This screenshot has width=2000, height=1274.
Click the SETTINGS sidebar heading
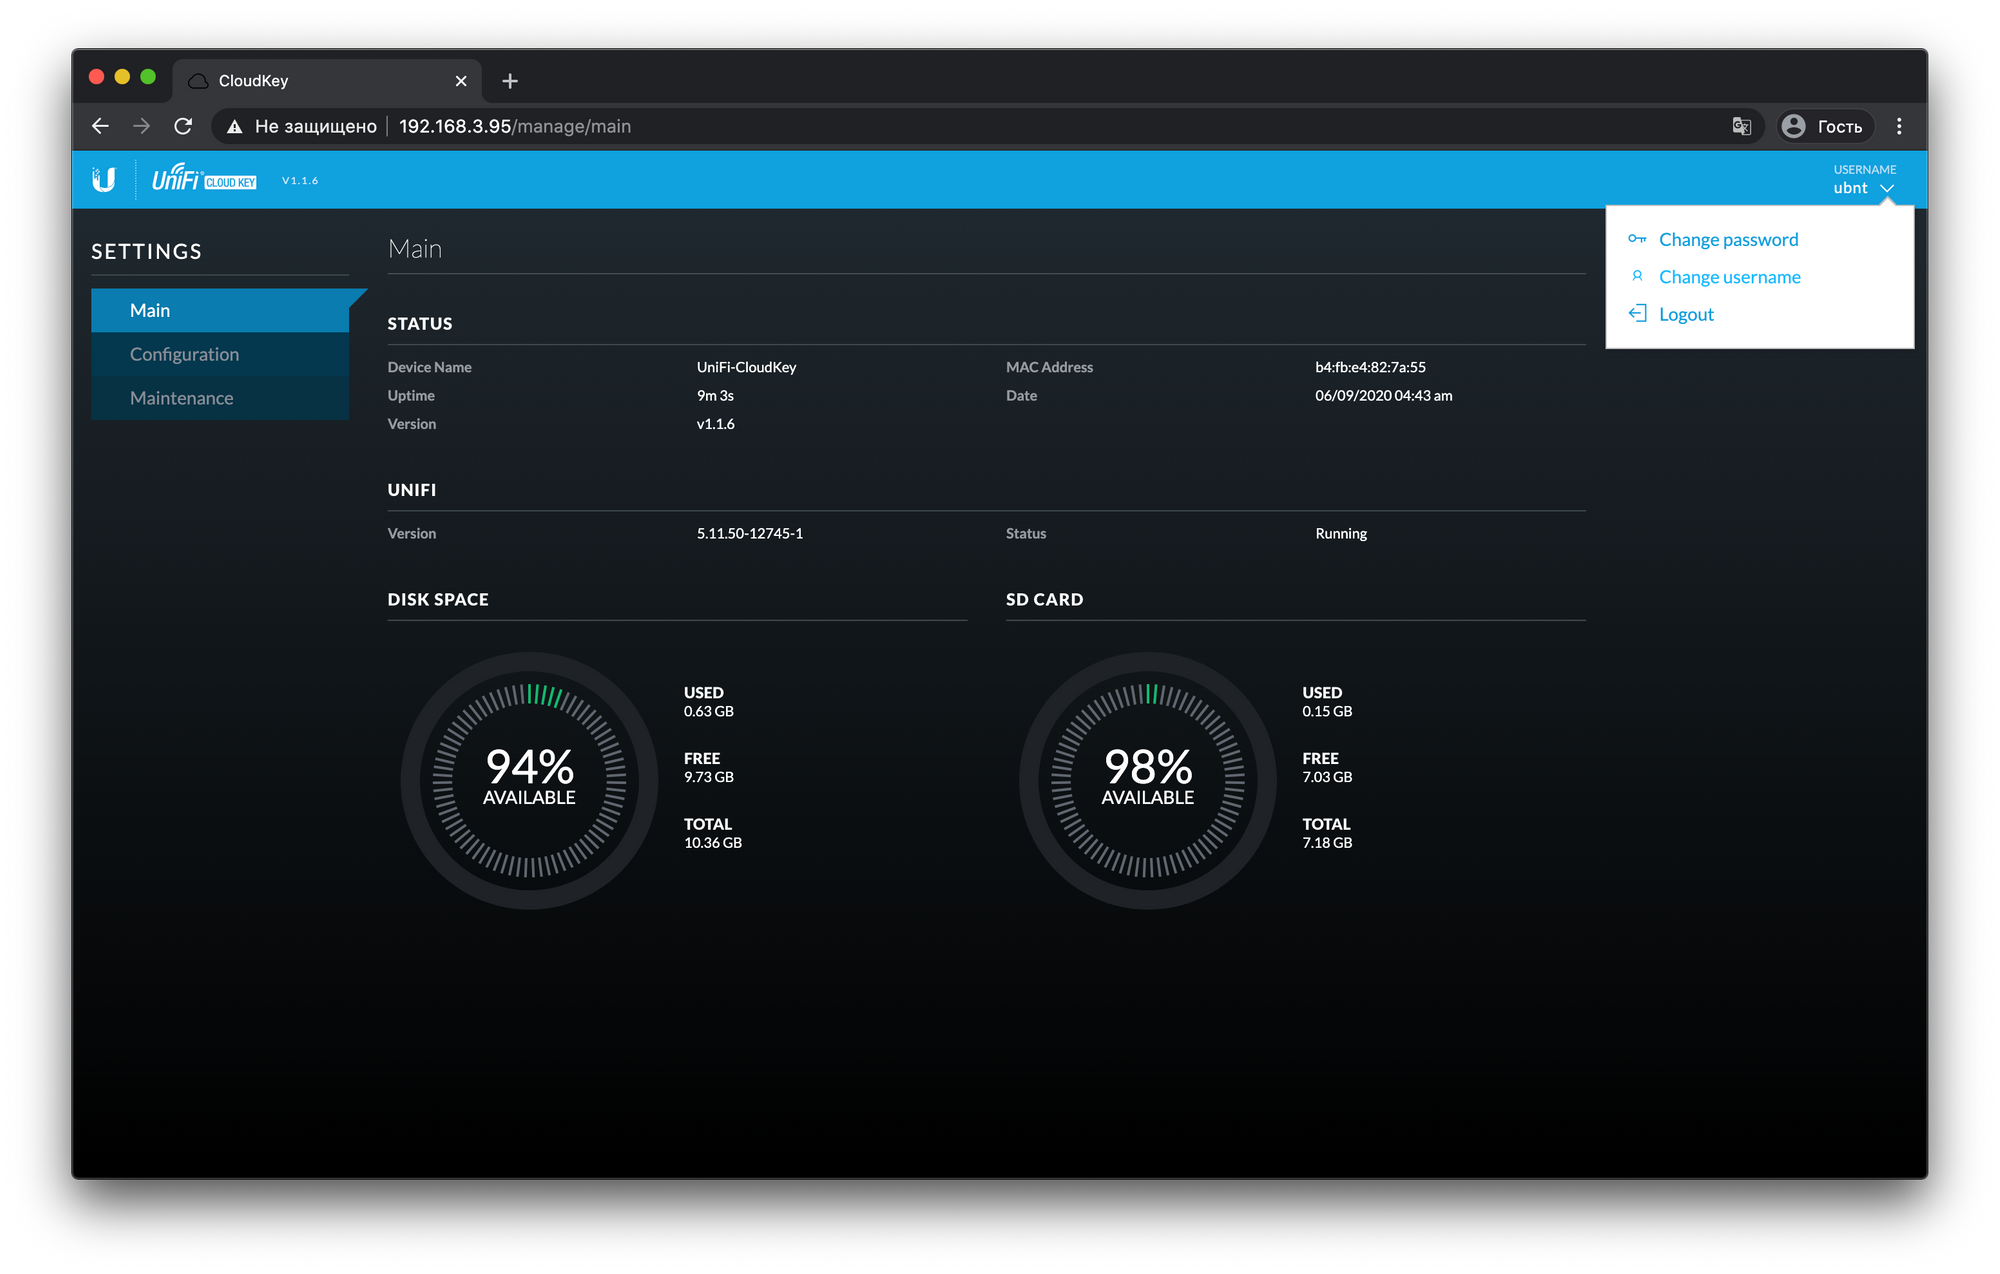(147, 251)
